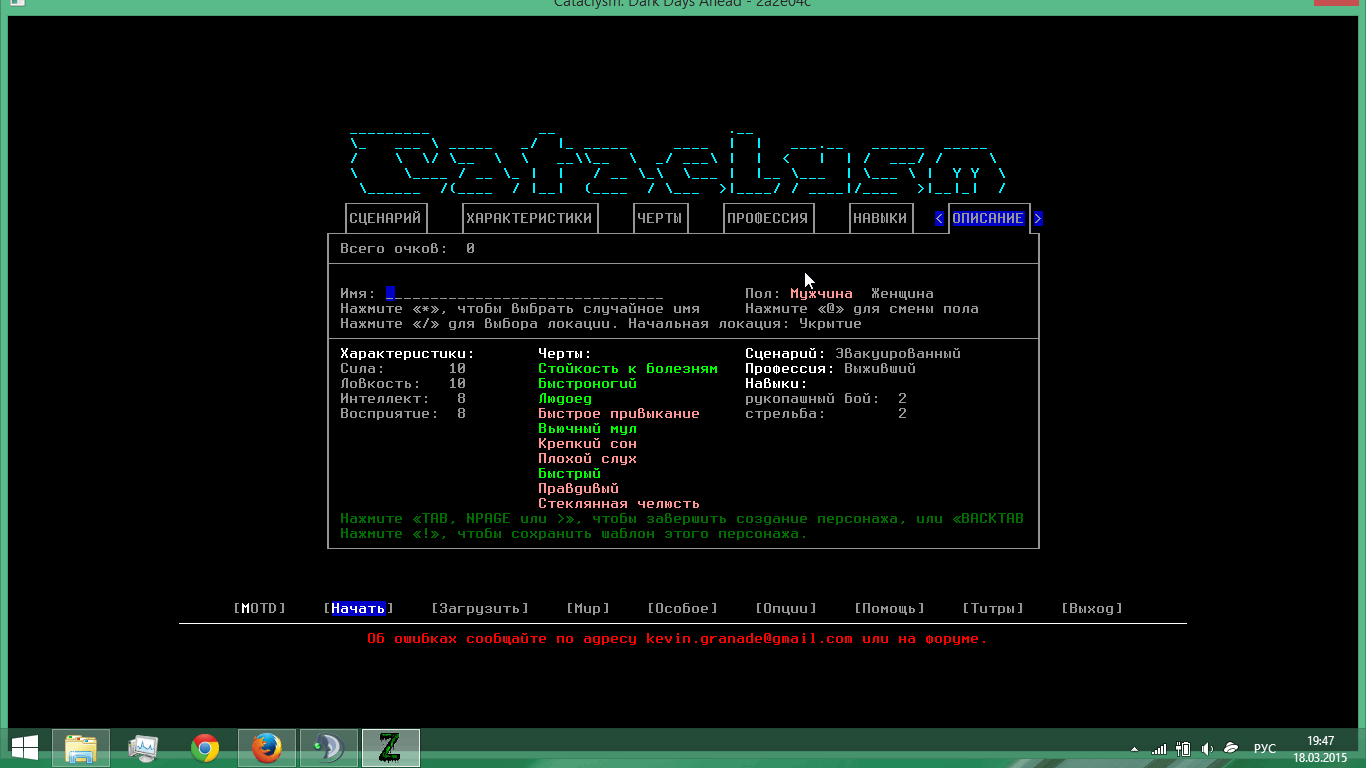
Task: Go to the СЦЕНАРИЙ tab
Action: coord(386,218)
